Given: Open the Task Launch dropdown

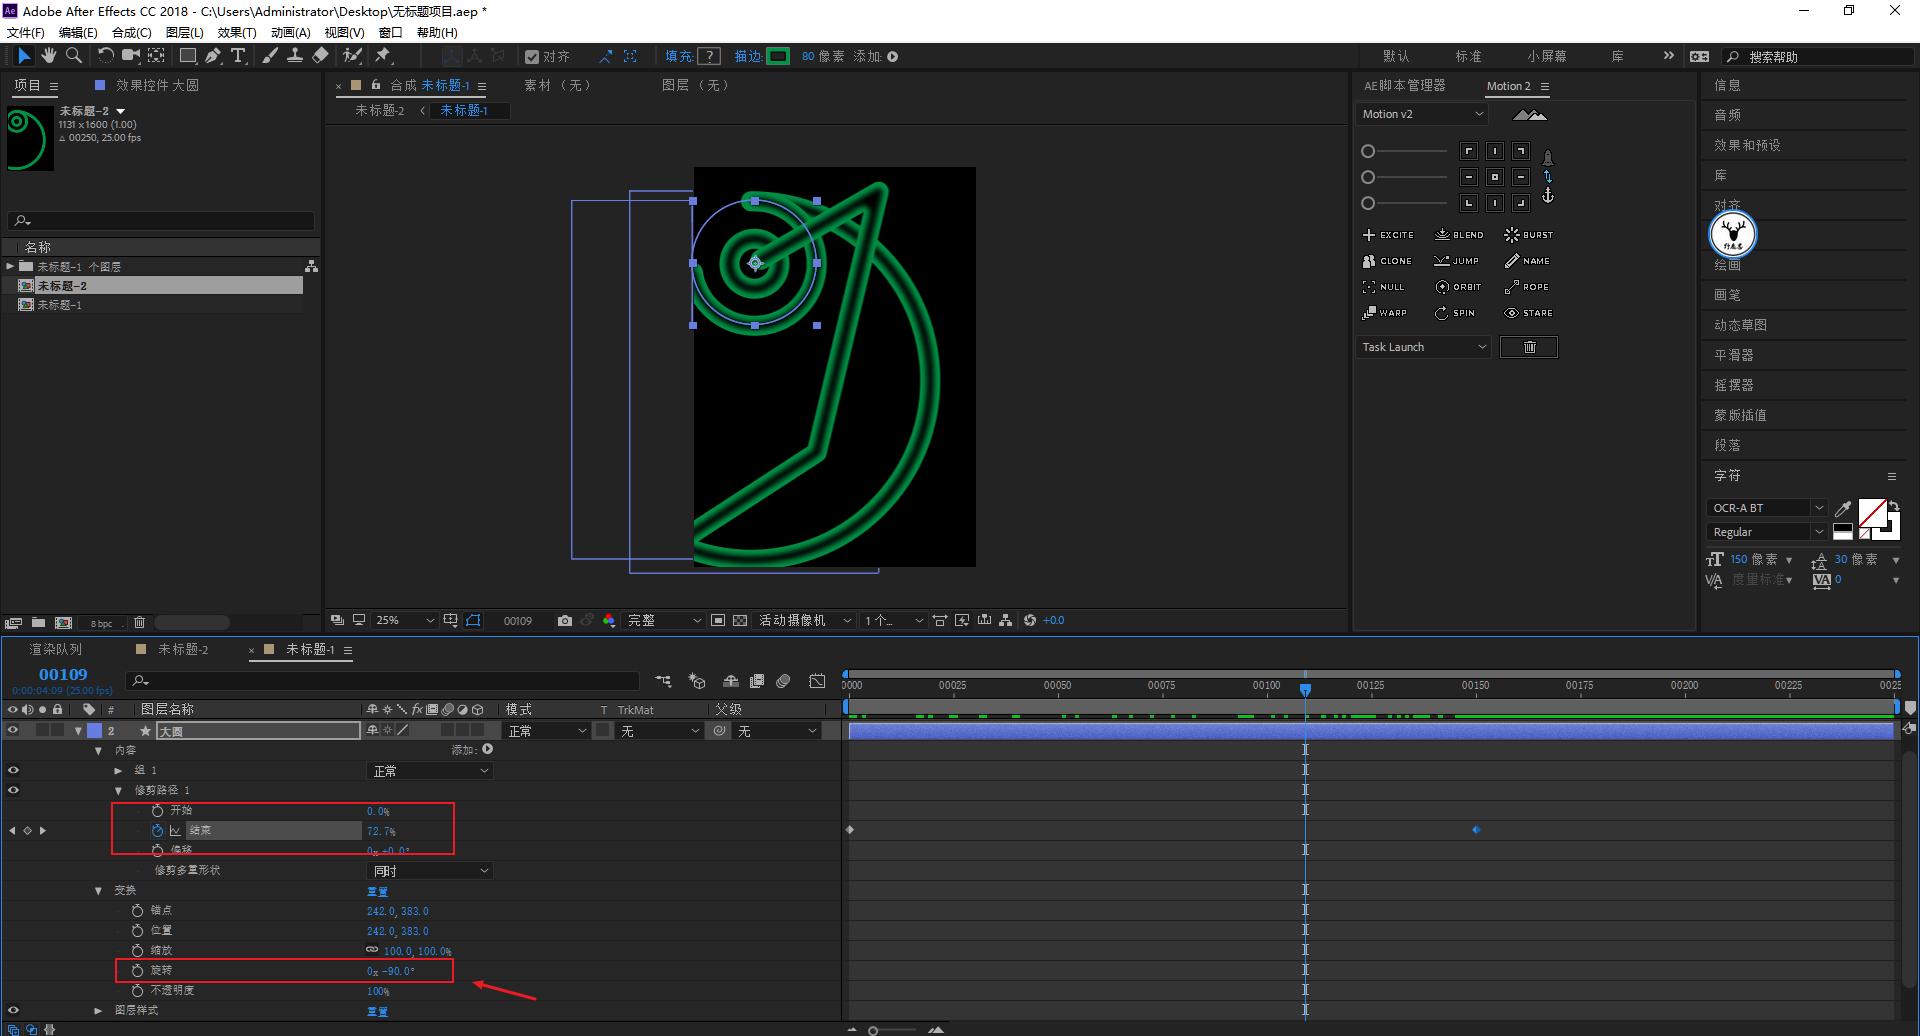Looking at the screenshot, I should point(1424,347).
